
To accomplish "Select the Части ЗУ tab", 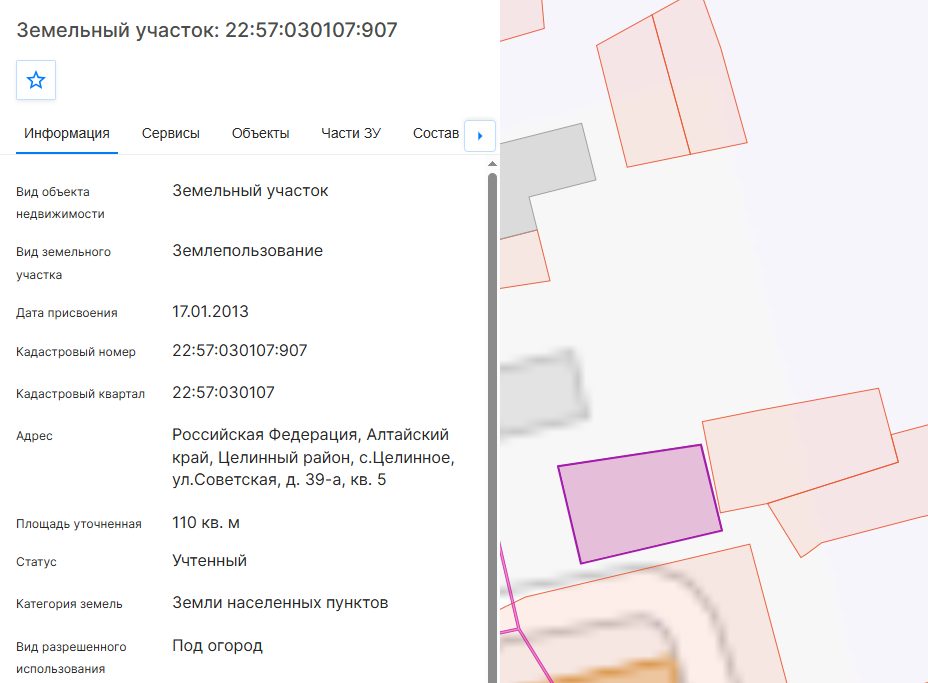I will point(351,134).
